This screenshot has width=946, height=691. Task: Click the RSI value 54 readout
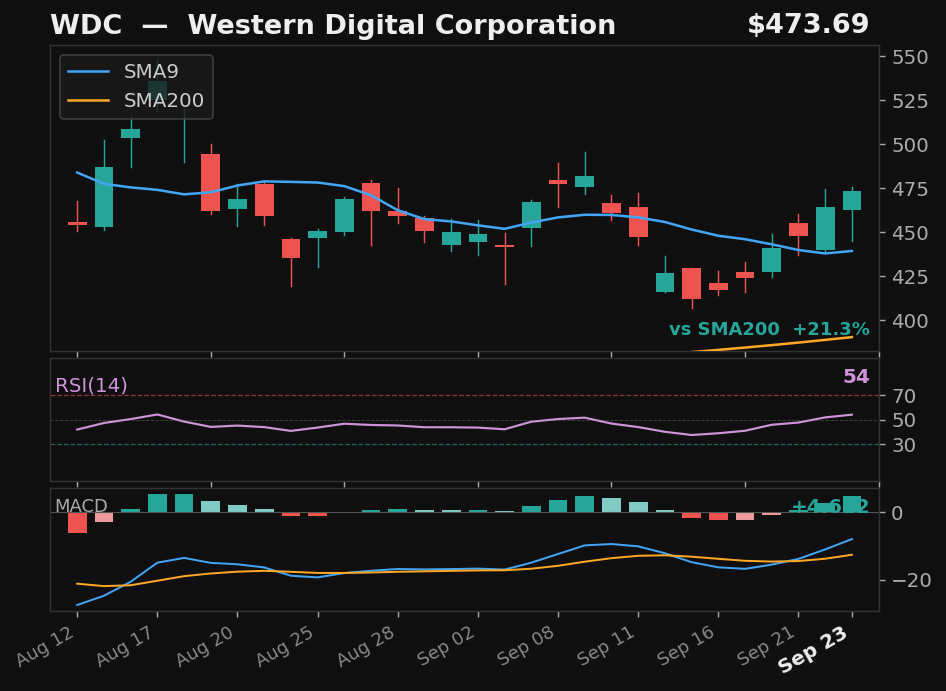856,377
